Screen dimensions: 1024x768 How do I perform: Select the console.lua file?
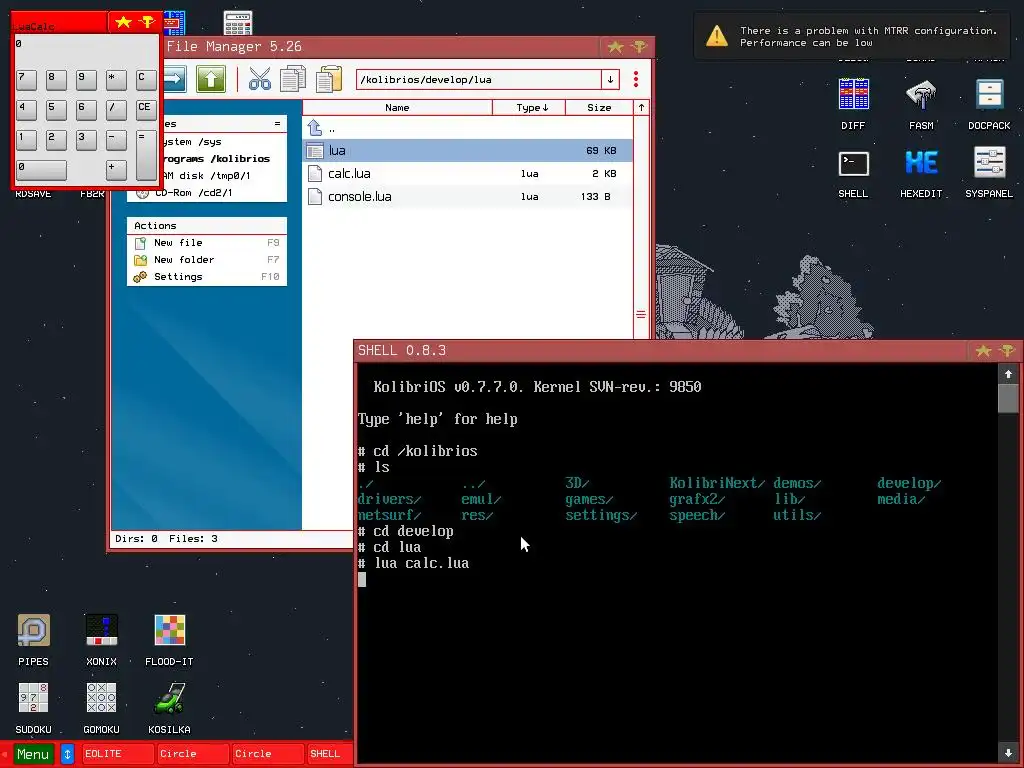pos(468,197)
